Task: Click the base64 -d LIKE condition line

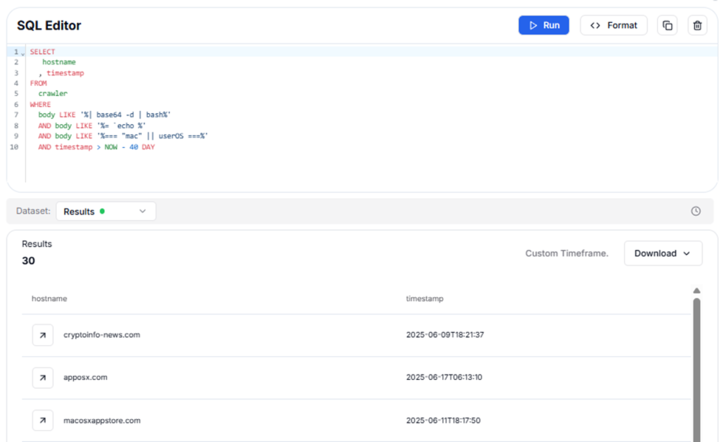Action: coord(104,115)
